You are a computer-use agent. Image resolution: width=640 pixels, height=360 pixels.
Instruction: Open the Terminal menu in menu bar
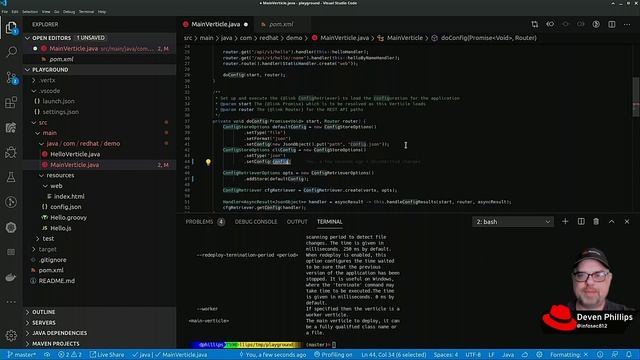(86, 12)
